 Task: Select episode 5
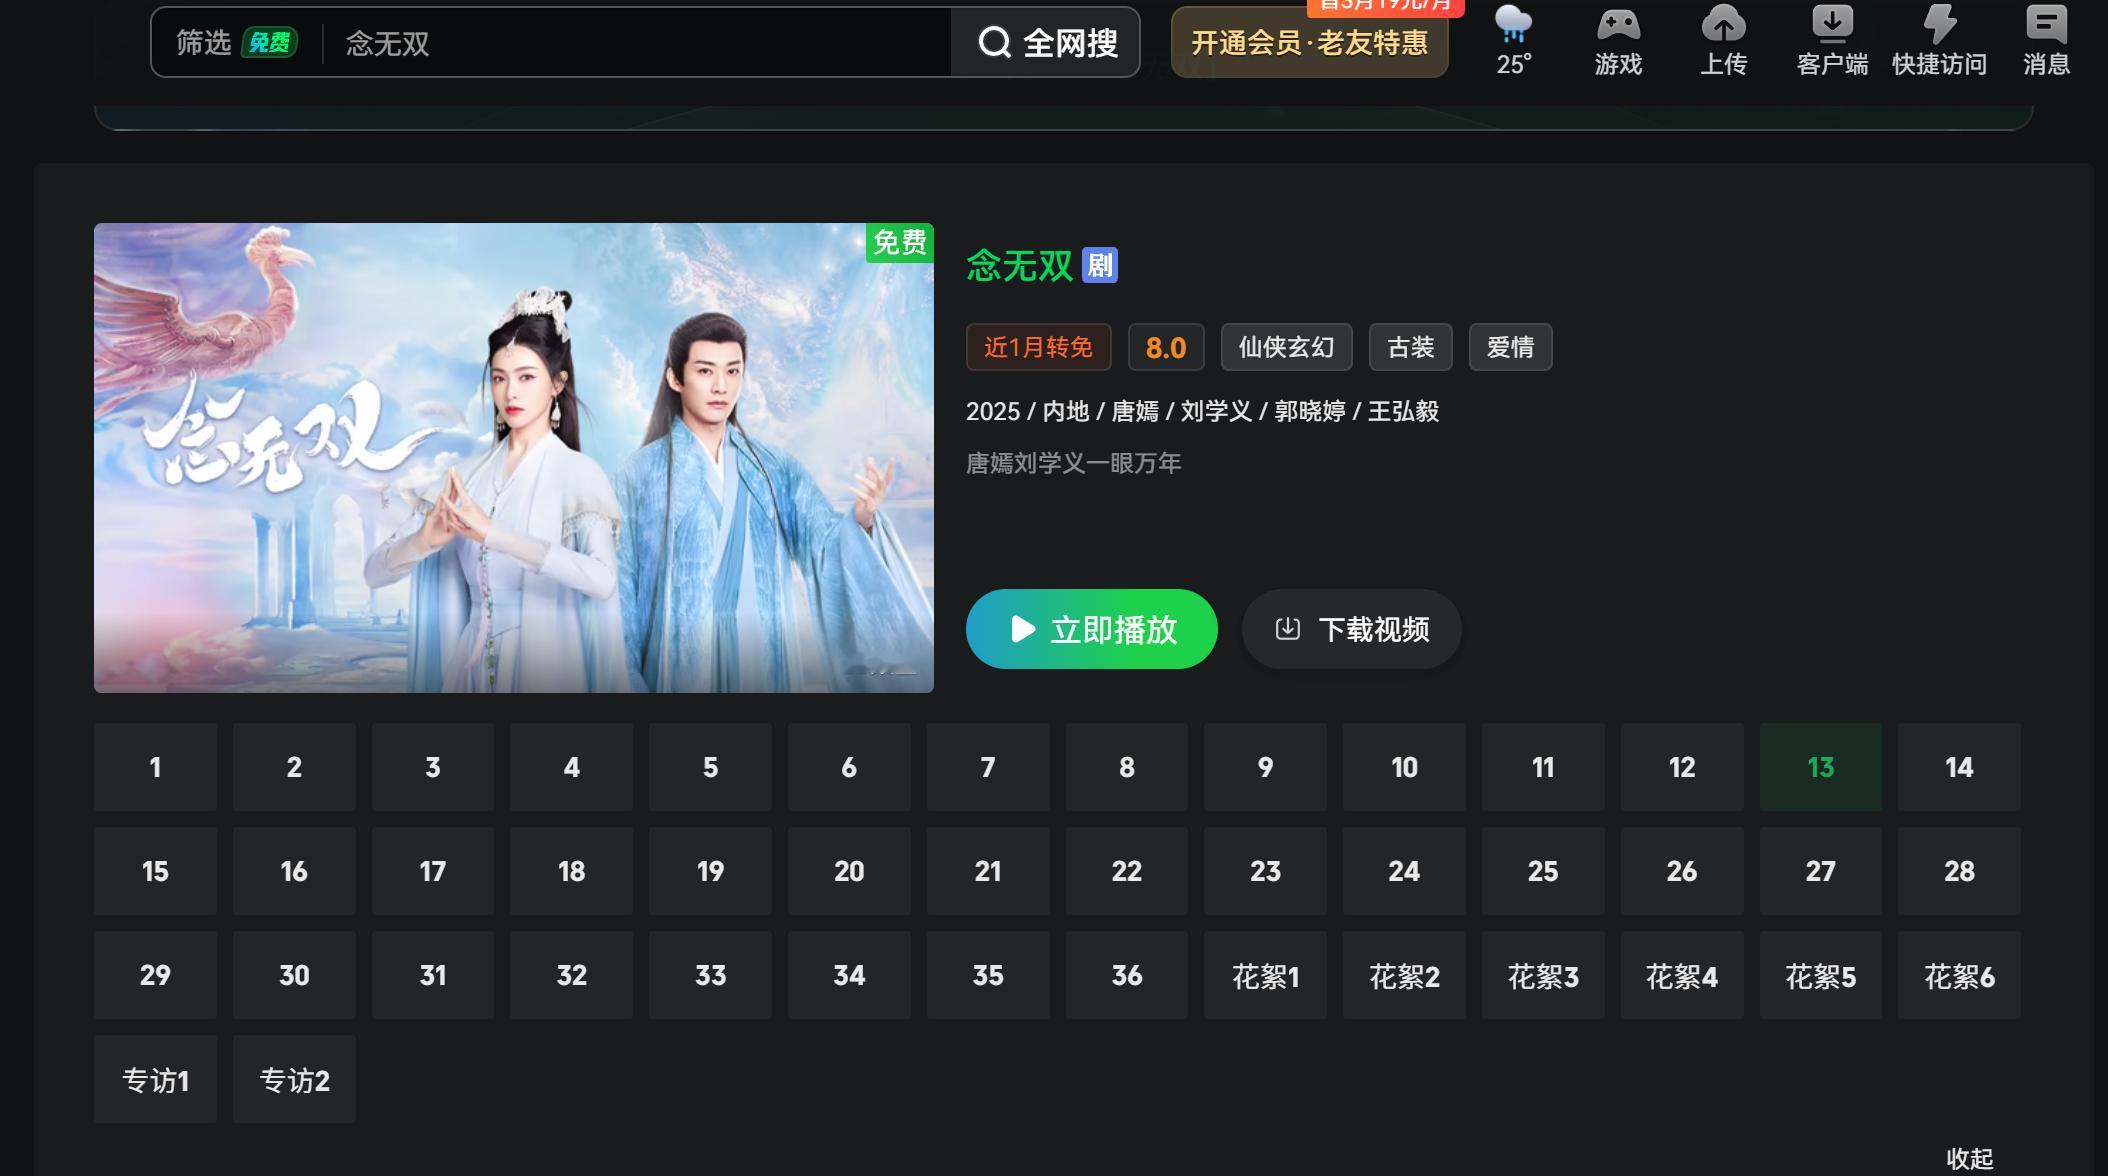(710, 767)
